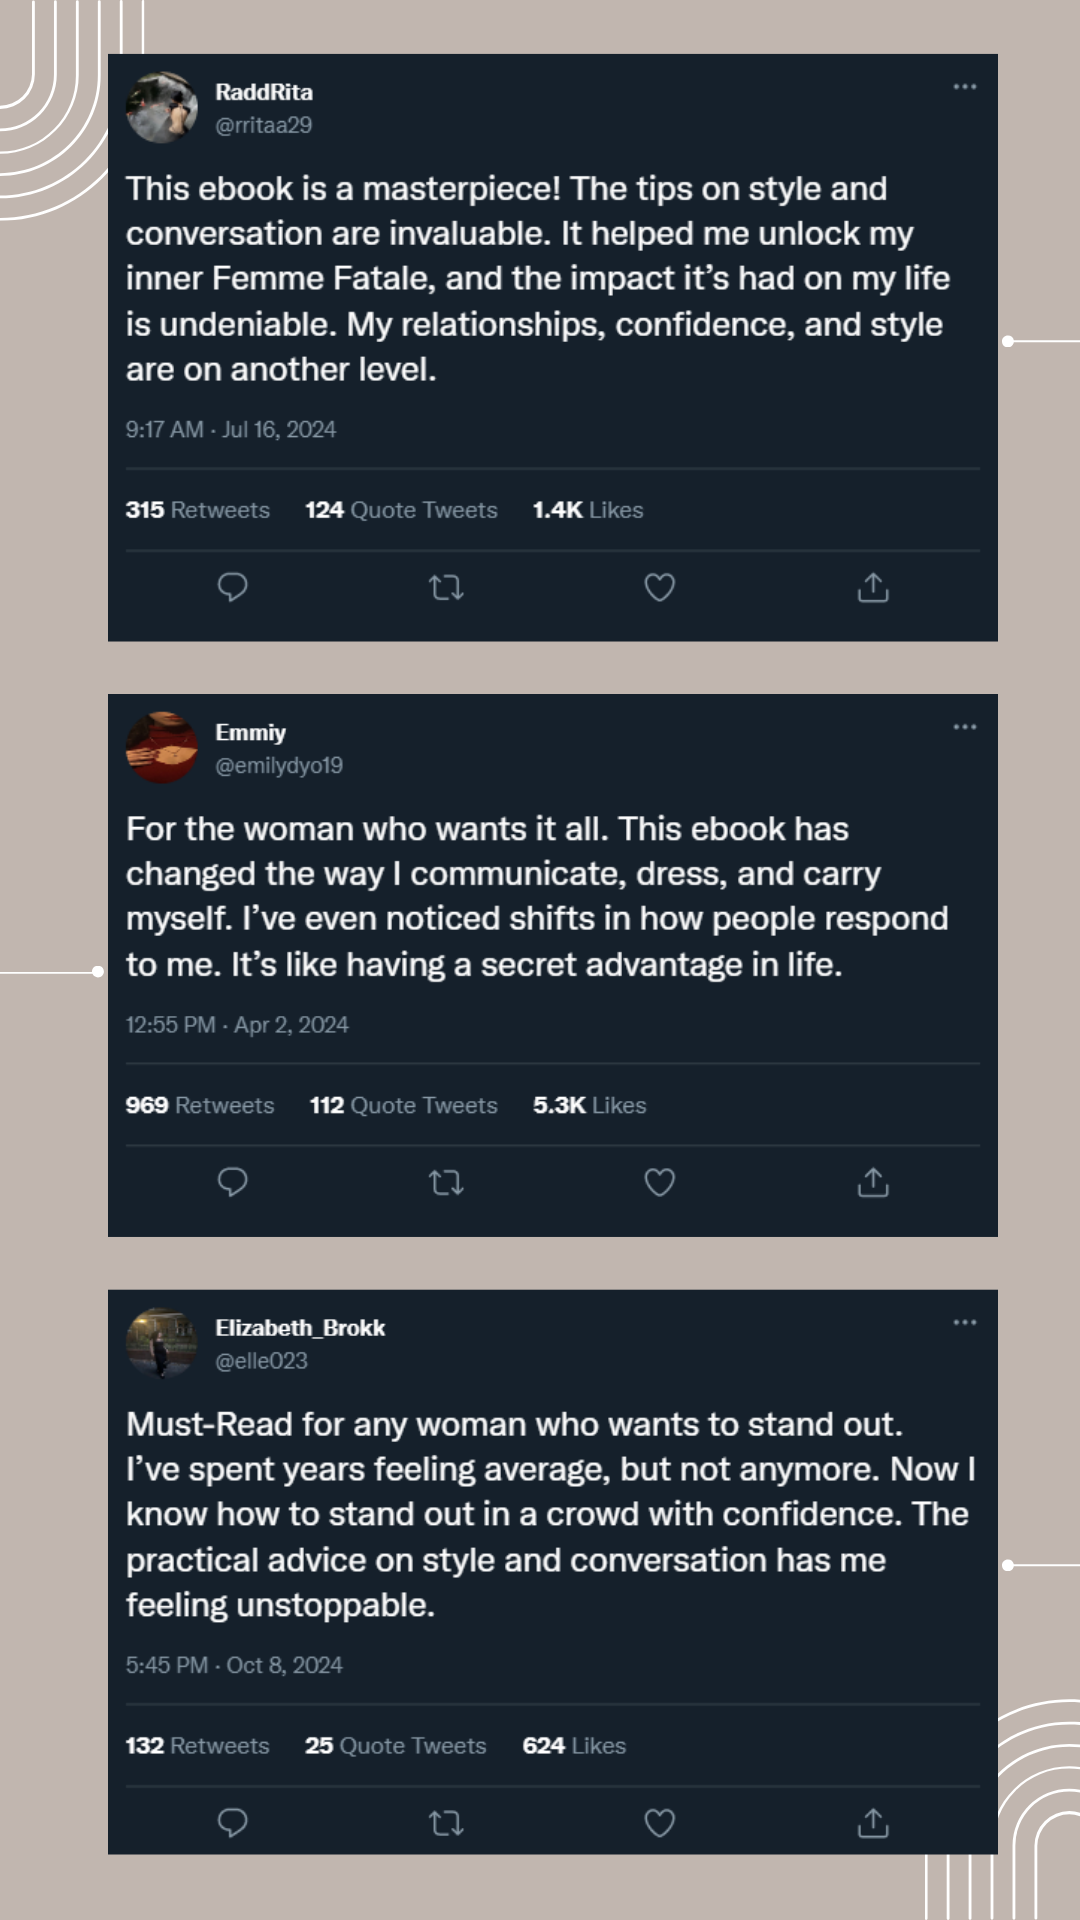Share Elizabeth_Brokk's tweet
This screenshot has height=1920, width=1080.
click(x=873, y=1822)
